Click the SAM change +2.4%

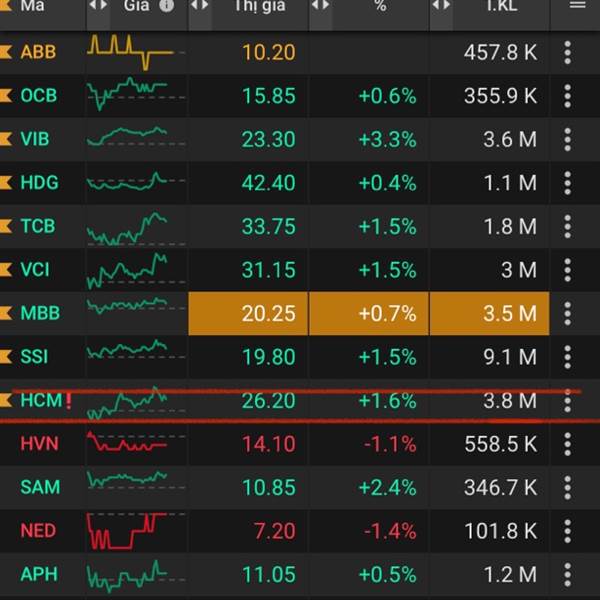pyautogui.click(x=387, y=488)
